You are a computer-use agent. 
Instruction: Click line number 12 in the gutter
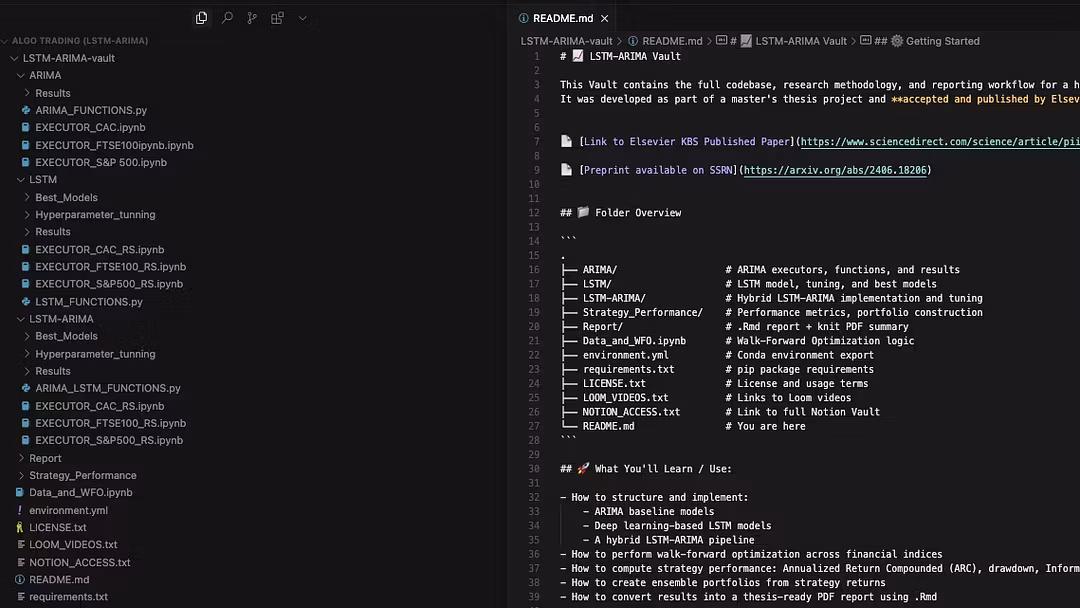(534, 213)
